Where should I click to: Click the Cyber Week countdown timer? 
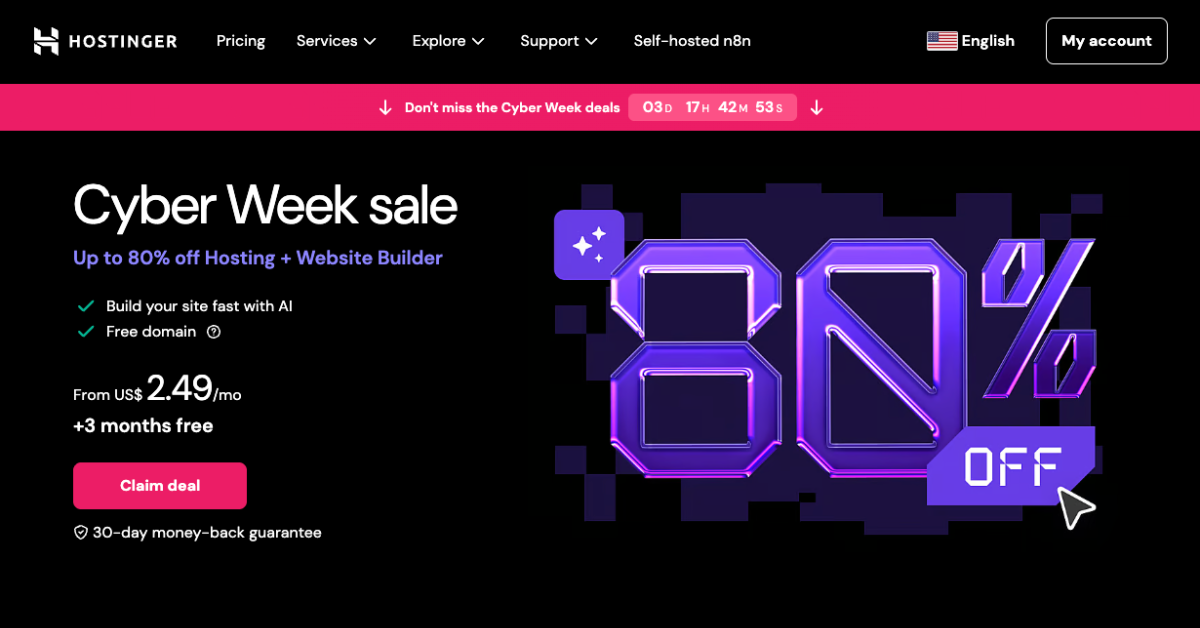click(x=712, y=108)
